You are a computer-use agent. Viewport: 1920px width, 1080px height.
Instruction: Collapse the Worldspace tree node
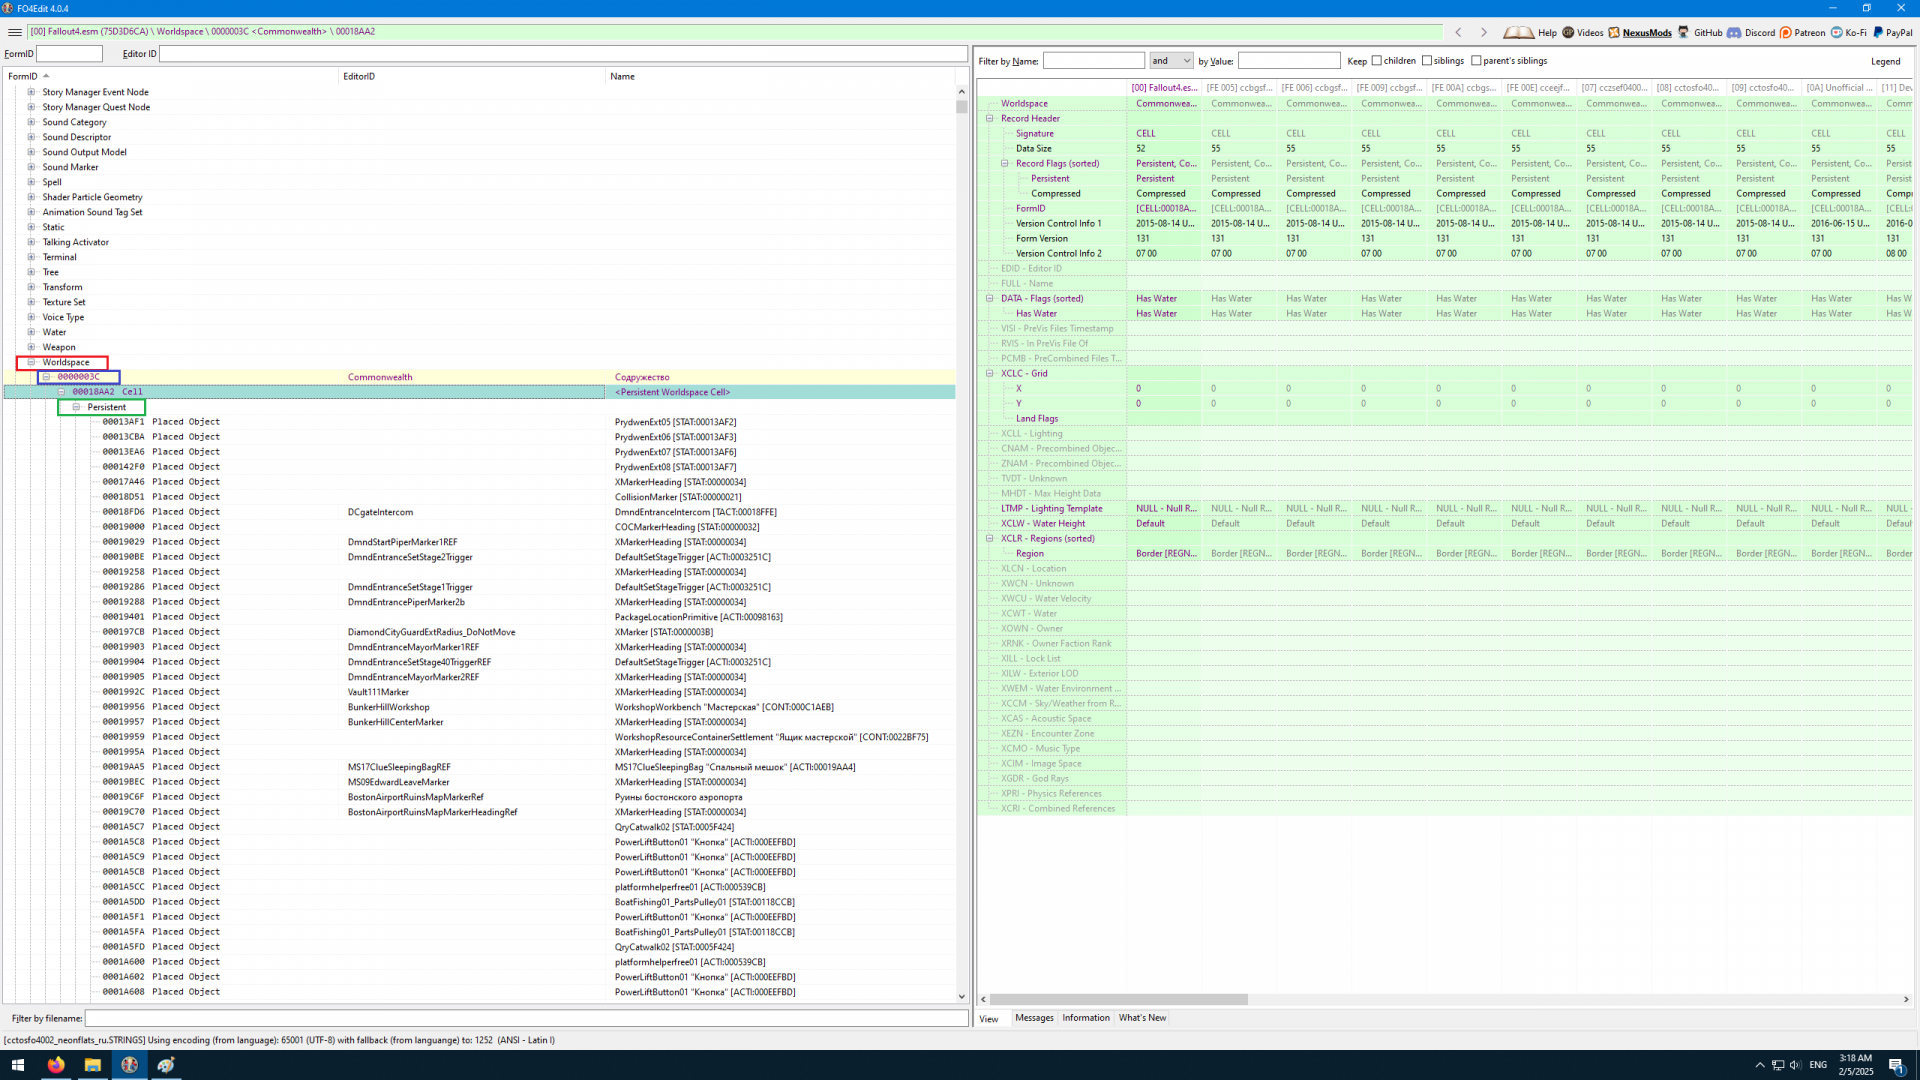tap(31, 362)
